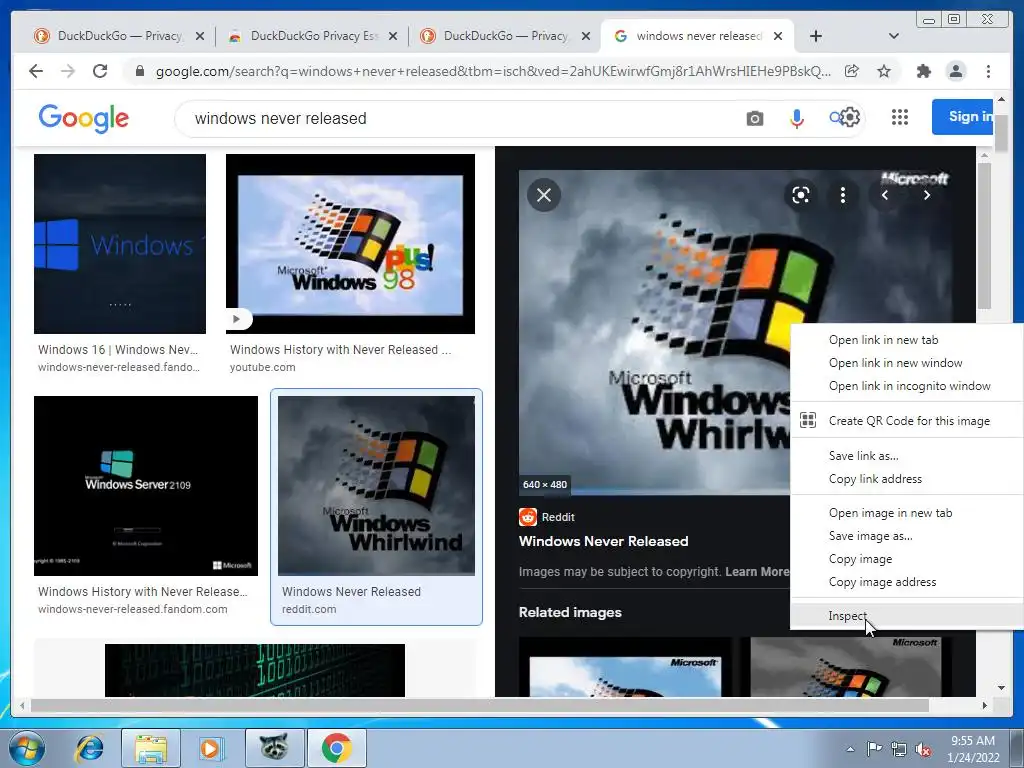Click the Learn More copyright link
Screen dimensions: 1024x768
click(x=758, y=571)
